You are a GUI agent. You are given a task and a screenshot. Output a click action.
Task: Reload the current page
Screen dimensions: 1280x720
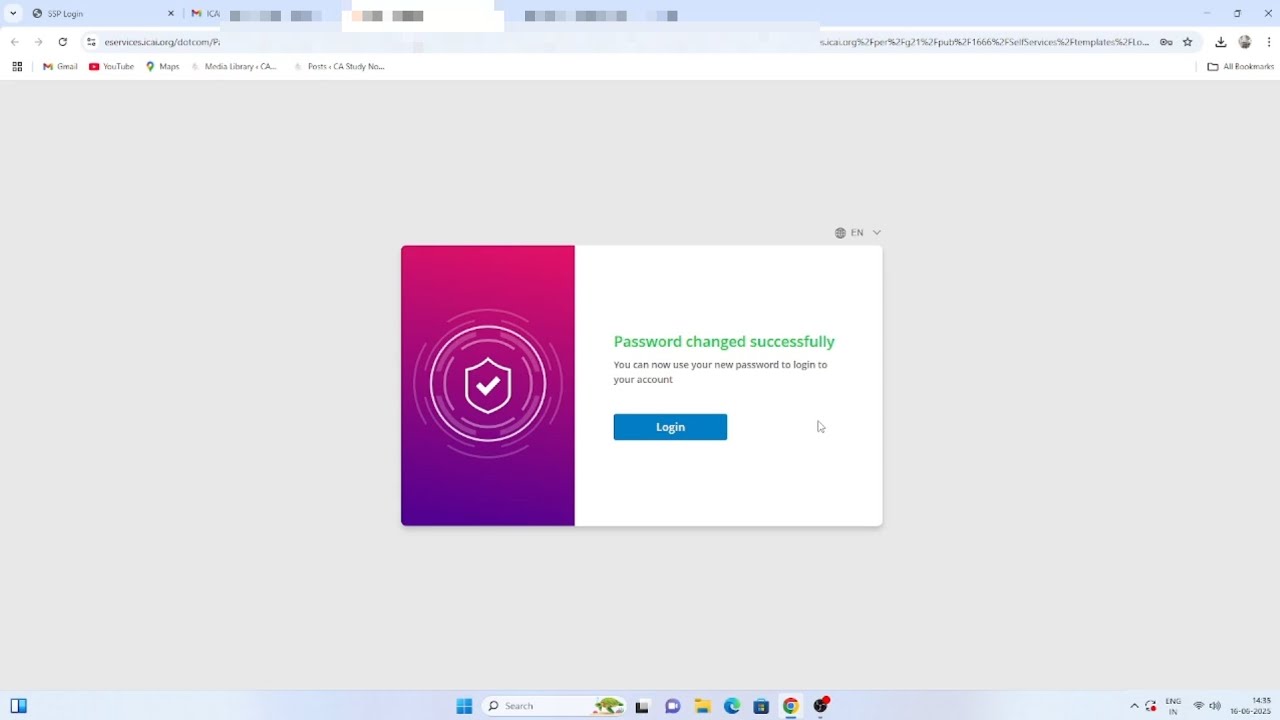click(x=62, y=42)
